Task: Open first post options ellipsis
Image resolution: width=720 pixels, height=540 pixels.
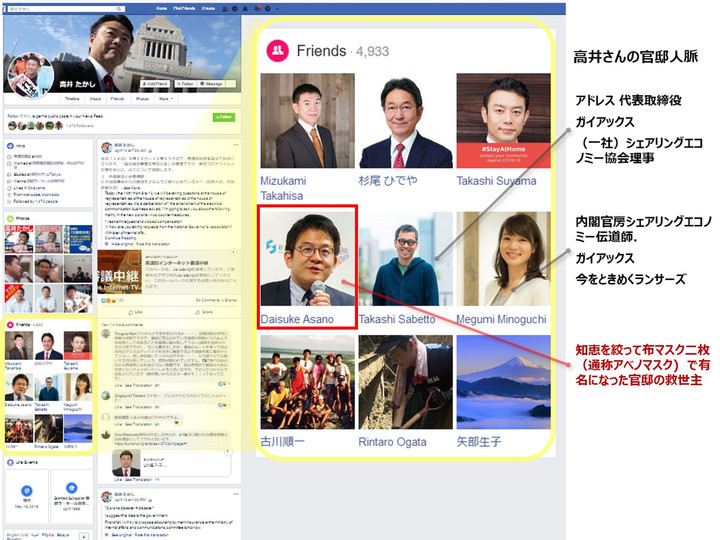Action: (x=236, y=145)
